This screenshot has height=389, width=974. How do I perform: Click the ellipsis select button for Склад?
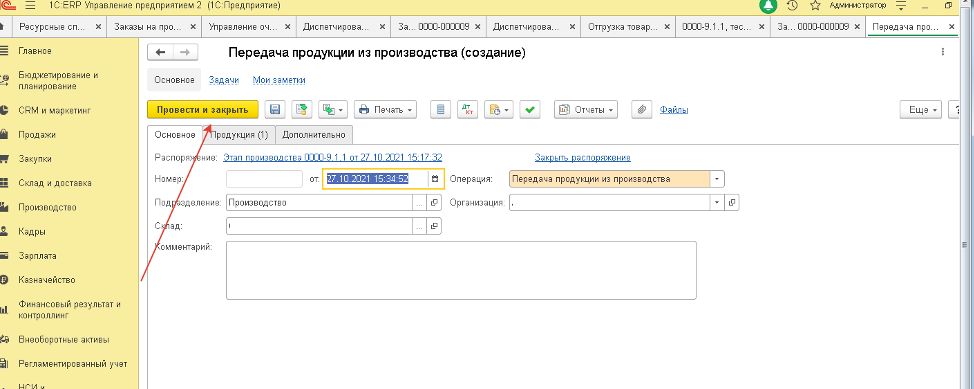[420, 226]
